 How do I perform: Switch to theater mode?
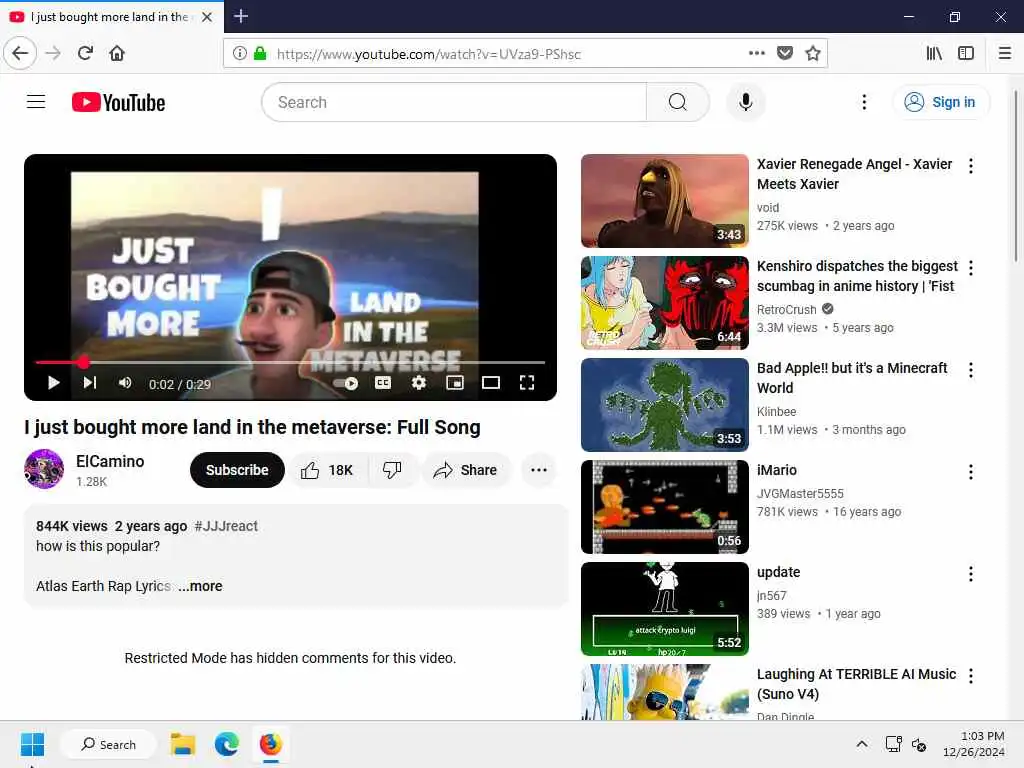tap(491, 383)
